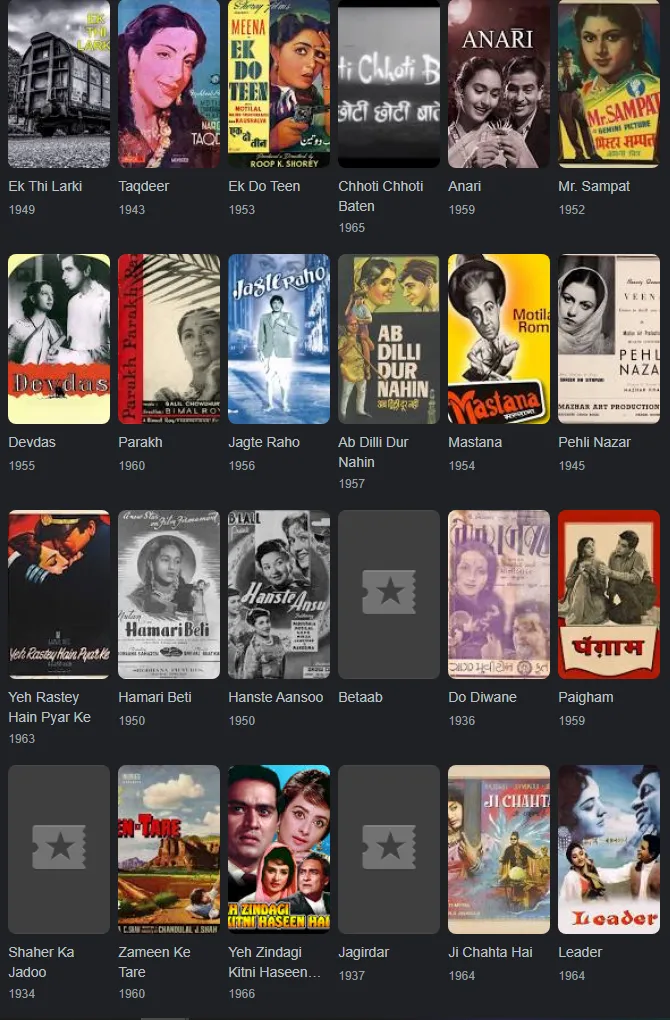The height and width of the screenshot is (1020, 670).
Task: Click the Pehli Nazar title link
Action: 595,442
